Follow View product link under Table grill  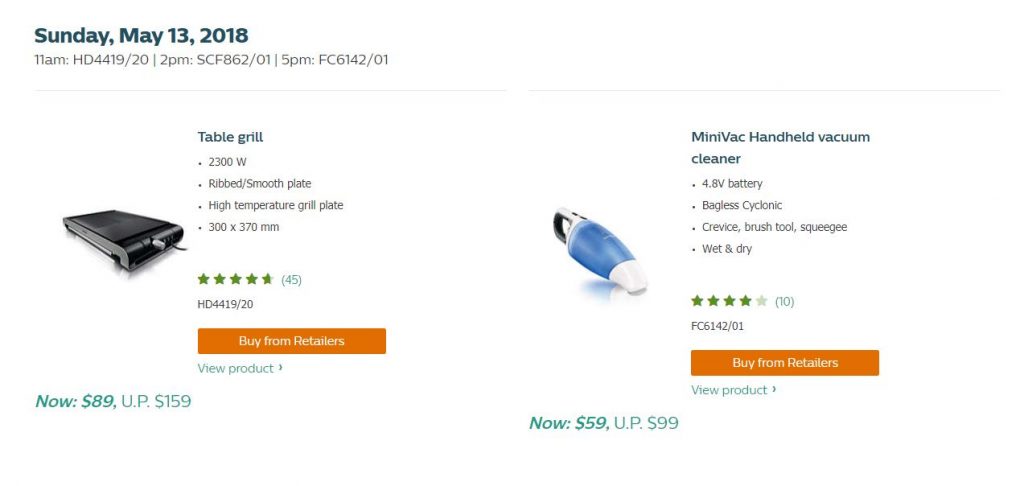pyautogui.click(x=236, y=368)
